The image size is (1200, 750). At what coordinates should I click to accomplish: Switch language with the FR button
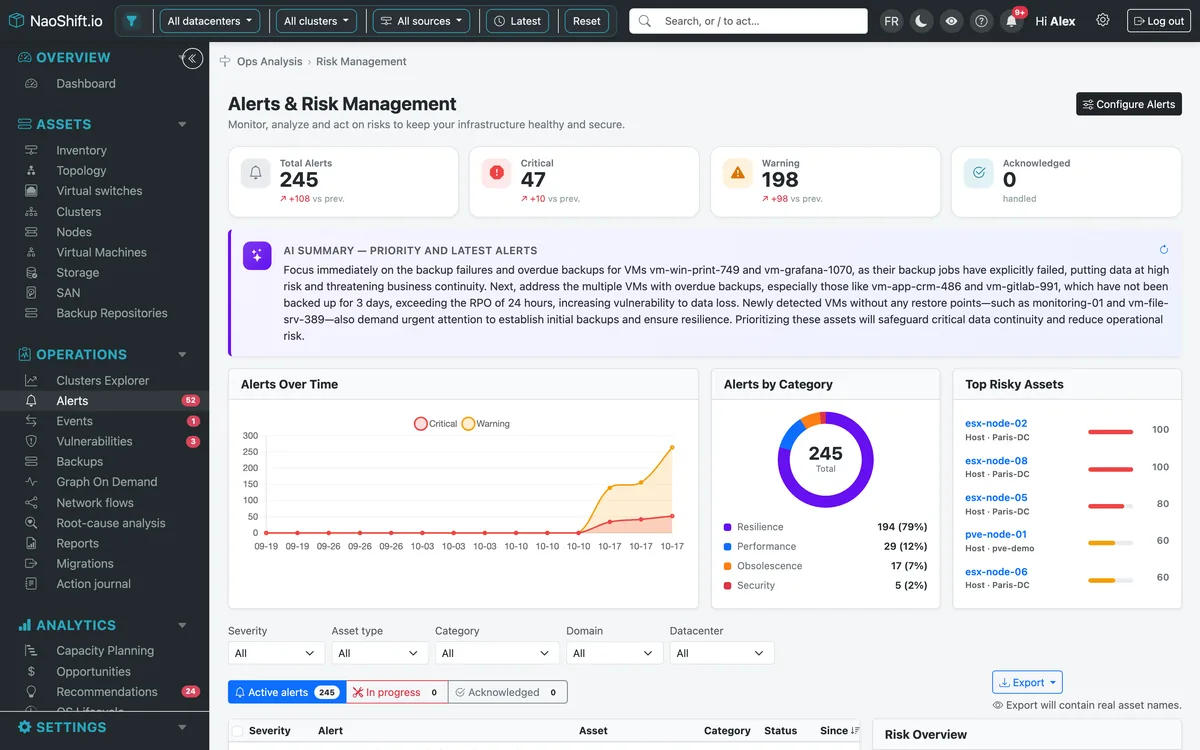tap(891, 21)
